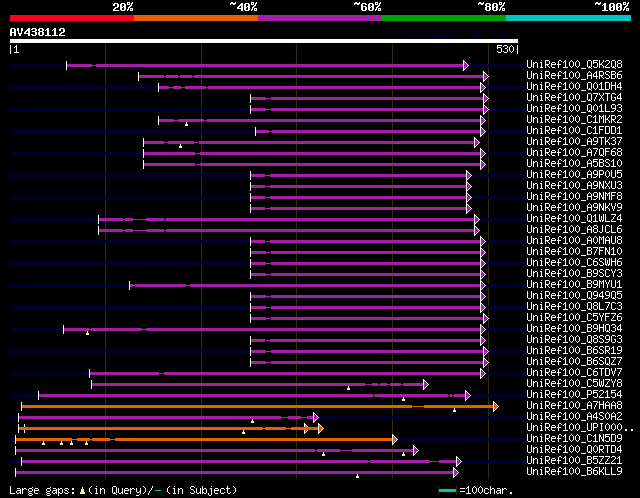Click the orange ~40% identity legend segment
640x498 pixels.
tap(196, 18)
